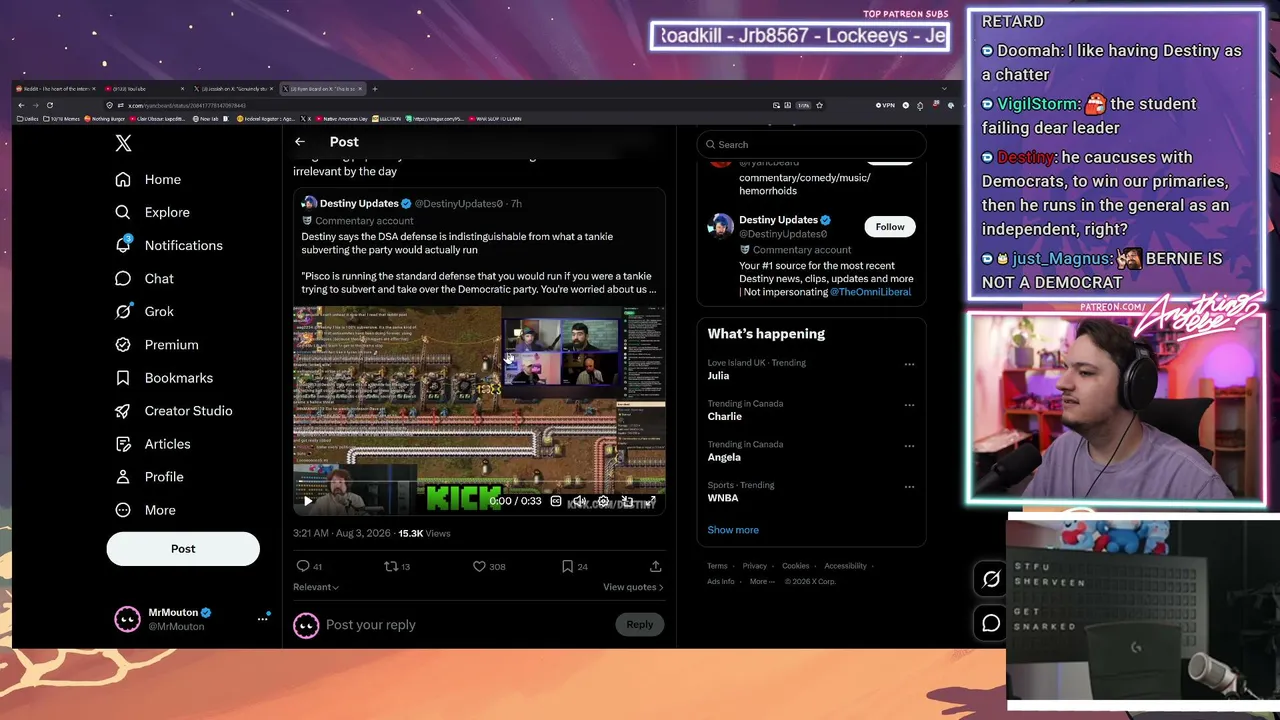Open the Relevant reply sort dropdown
The height and width of the screenshot is (720, 1280).
(x=316, y=587)
